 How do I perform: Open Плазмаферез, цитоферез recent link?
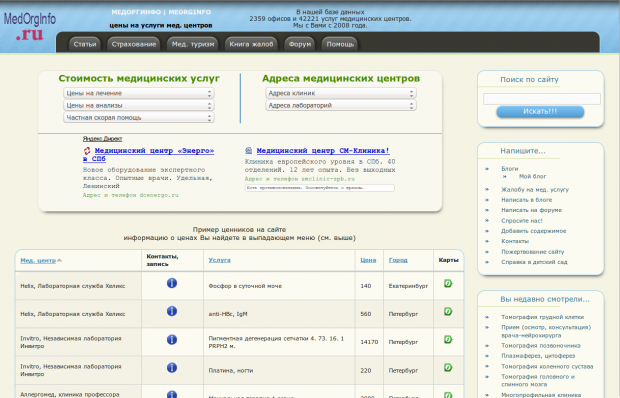tap(538, 356)
